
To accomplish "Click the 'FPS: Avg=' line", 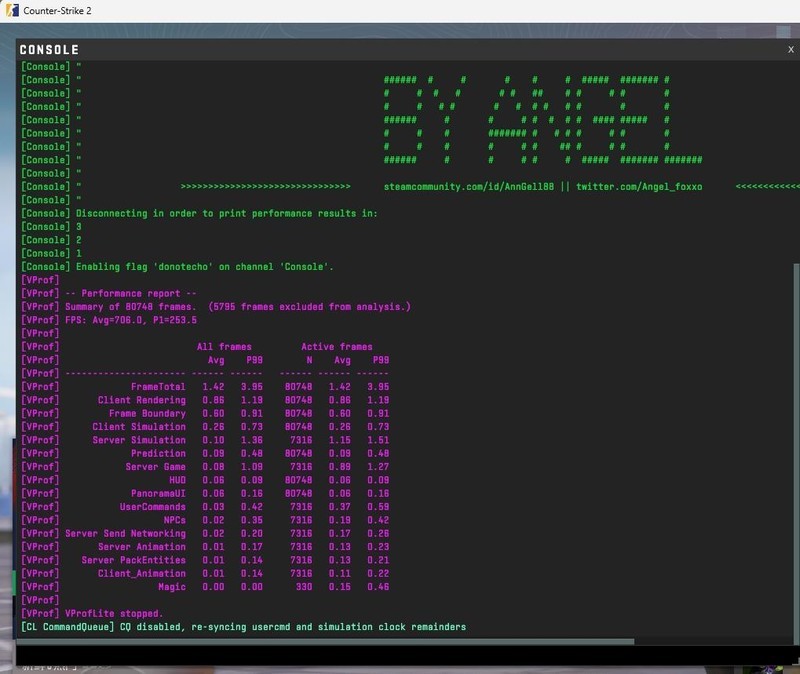I will coord(109,320).
